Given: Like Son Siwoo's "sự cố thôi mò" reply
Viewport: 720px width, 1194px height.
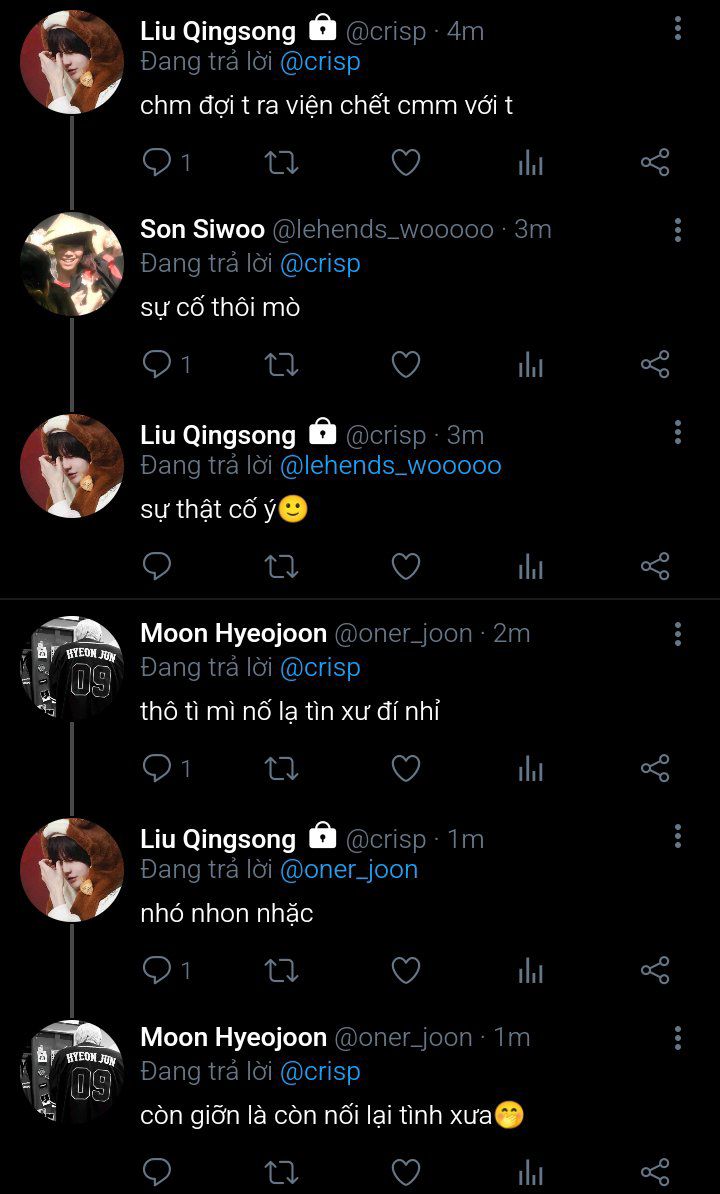Looking at the screenshot, I should pos(405,365).
